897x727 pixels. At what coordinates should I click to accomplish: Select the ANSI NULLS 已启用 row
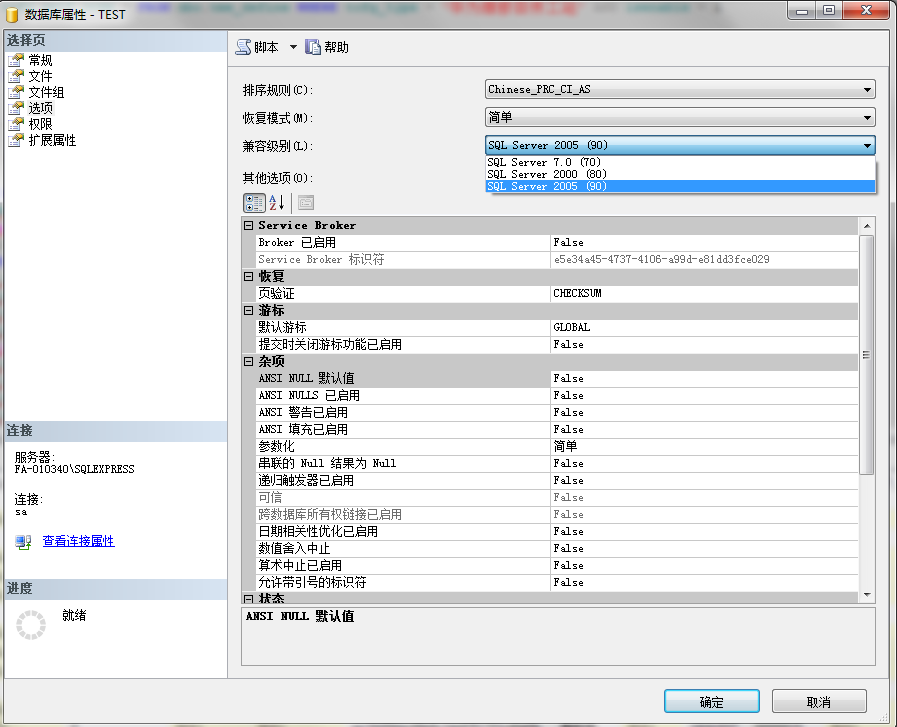tap(557, 395)
